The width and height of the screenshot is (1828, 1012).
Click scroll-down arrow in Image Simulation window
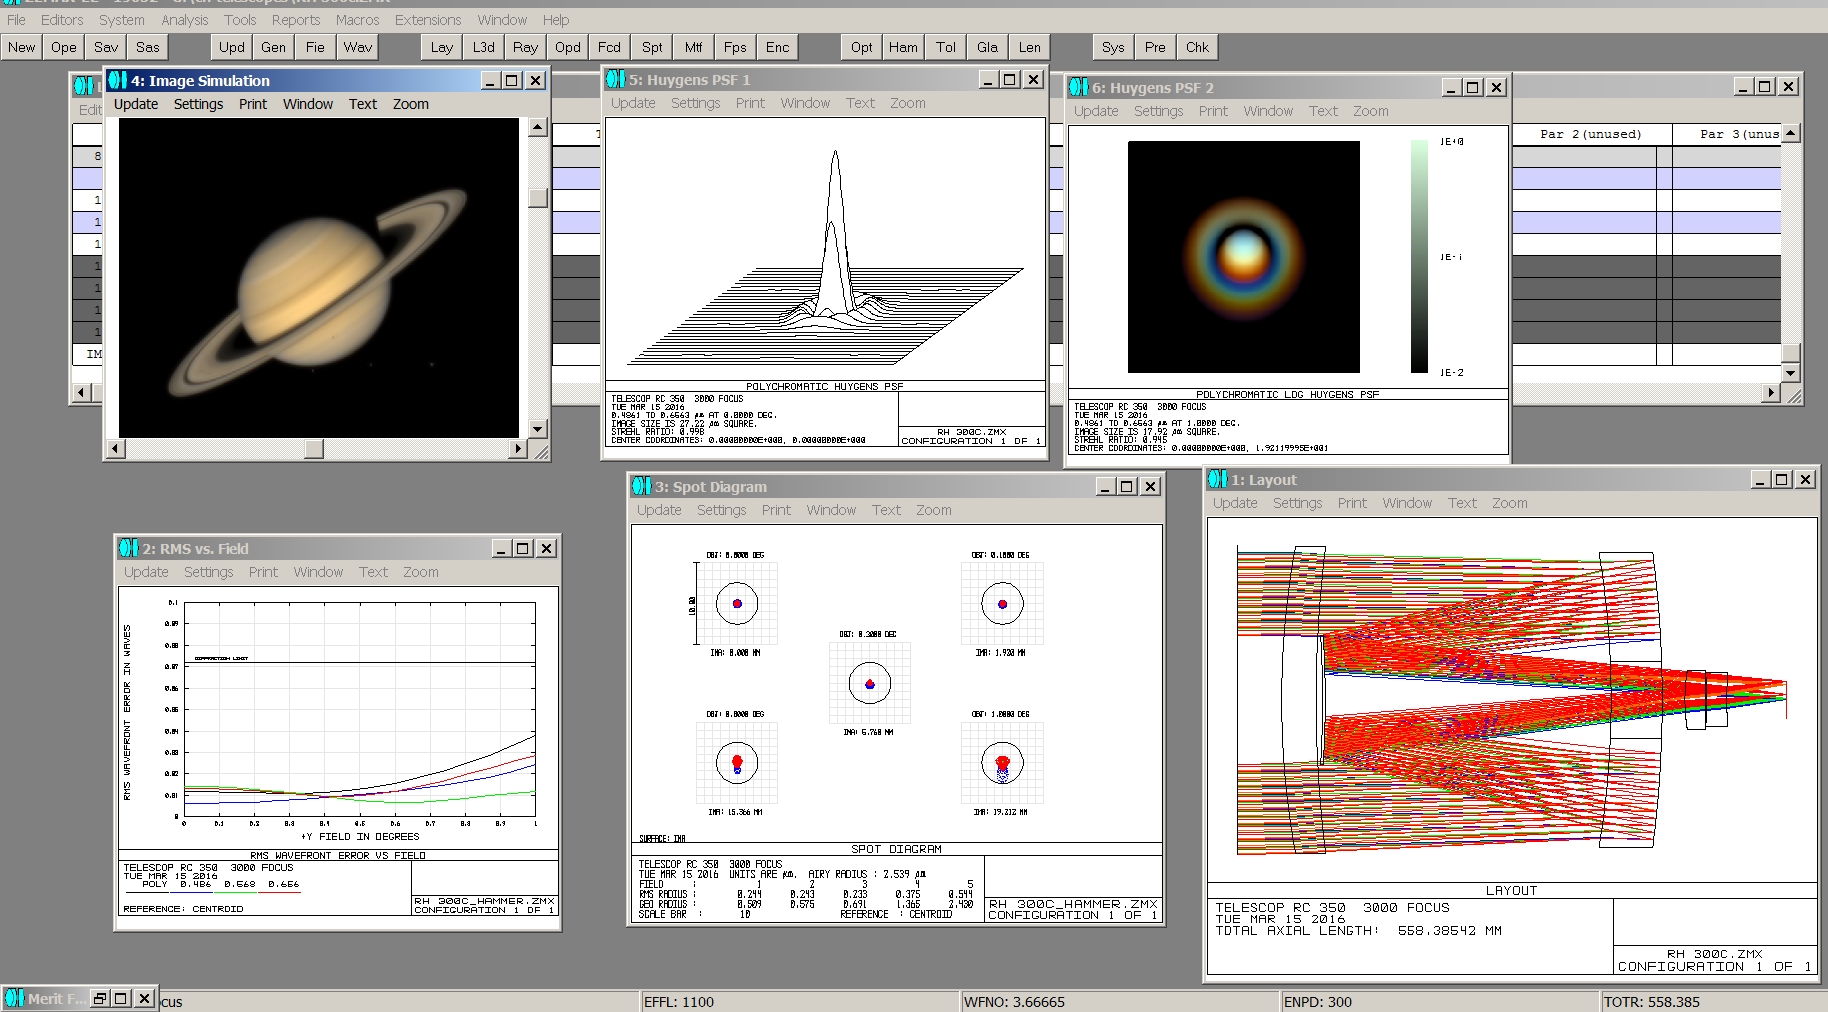(x=538, y=429)
